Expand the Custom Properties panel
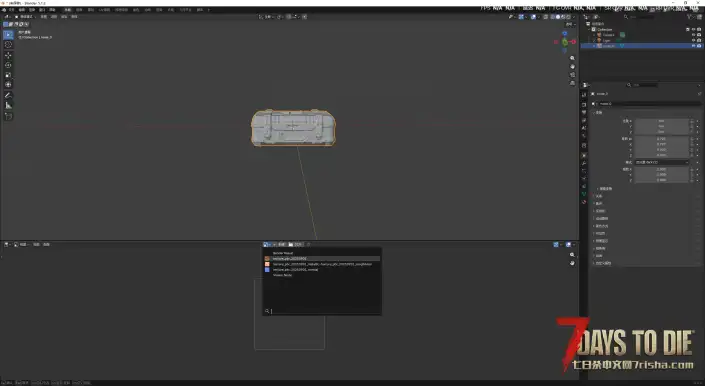Viewport: 705px width, 386px height. click(x=603, y=263)
